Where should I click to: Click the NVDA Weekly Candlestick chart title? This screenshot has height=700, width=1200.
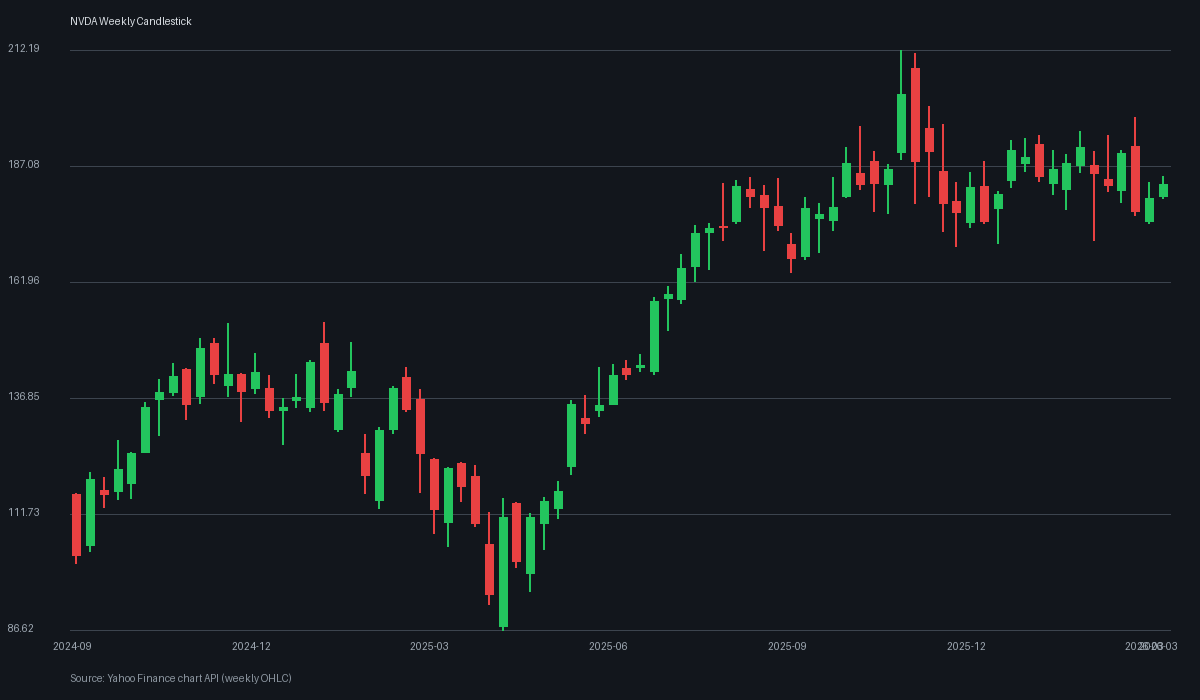(130, 21)
